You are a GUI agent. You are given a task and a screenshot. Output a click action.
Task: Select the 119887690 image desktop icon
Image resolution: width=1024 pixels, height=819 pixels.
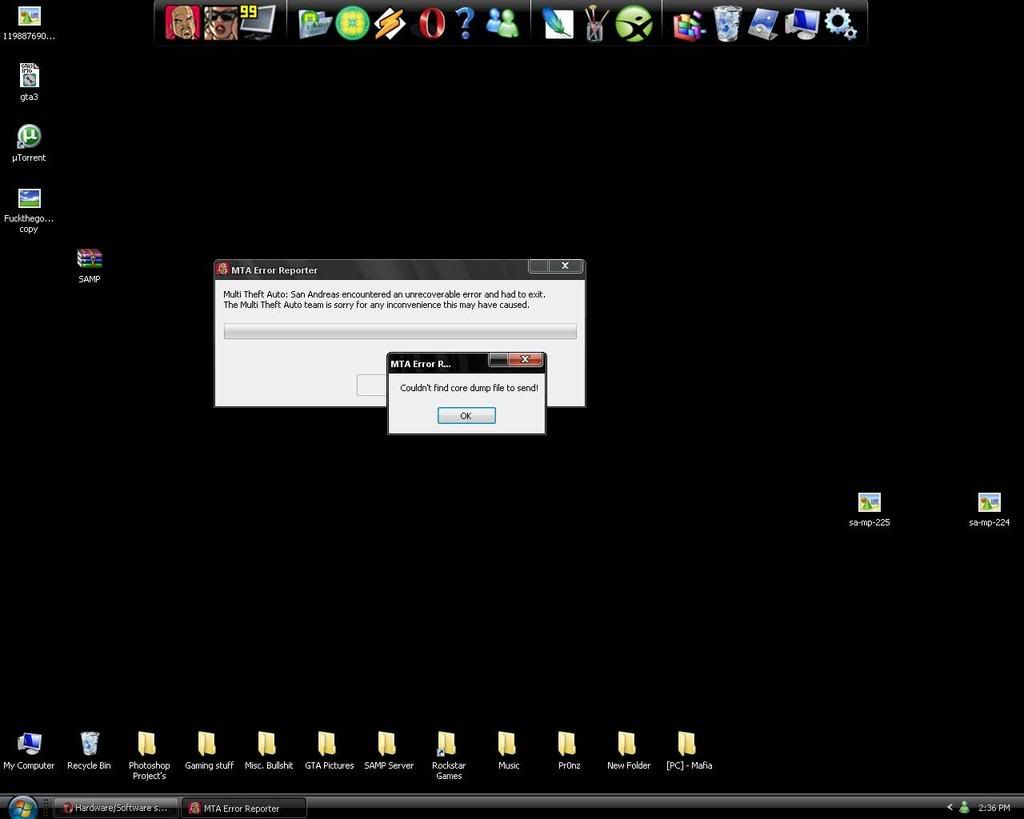[x=29, y=22]
